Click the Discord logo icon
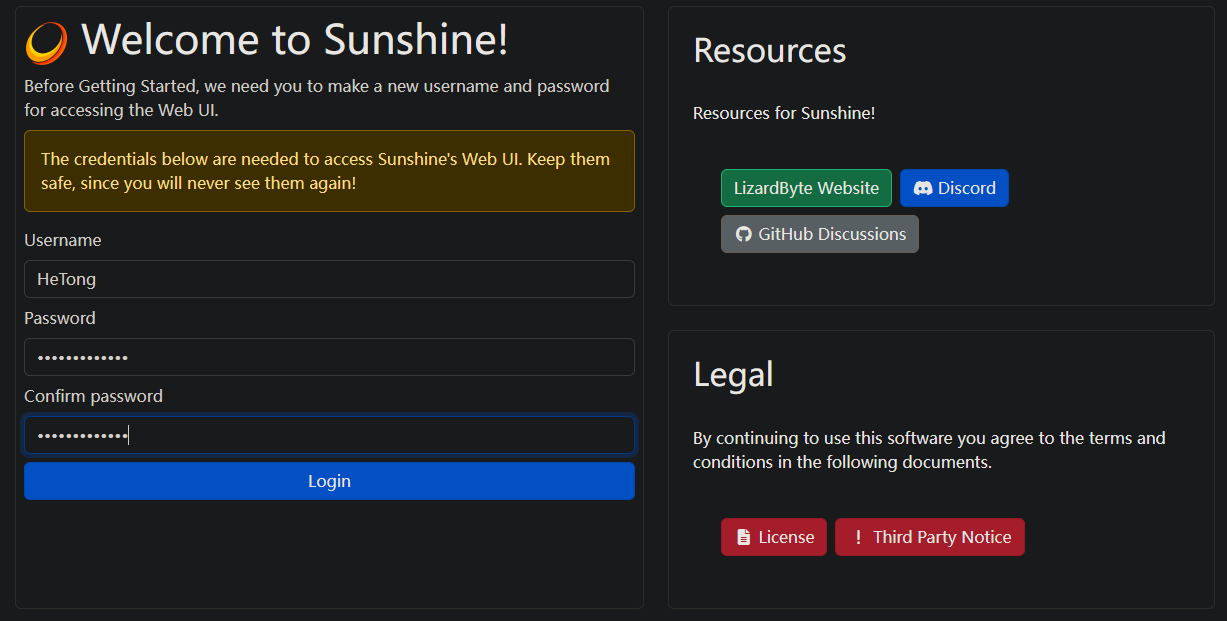 923,188
